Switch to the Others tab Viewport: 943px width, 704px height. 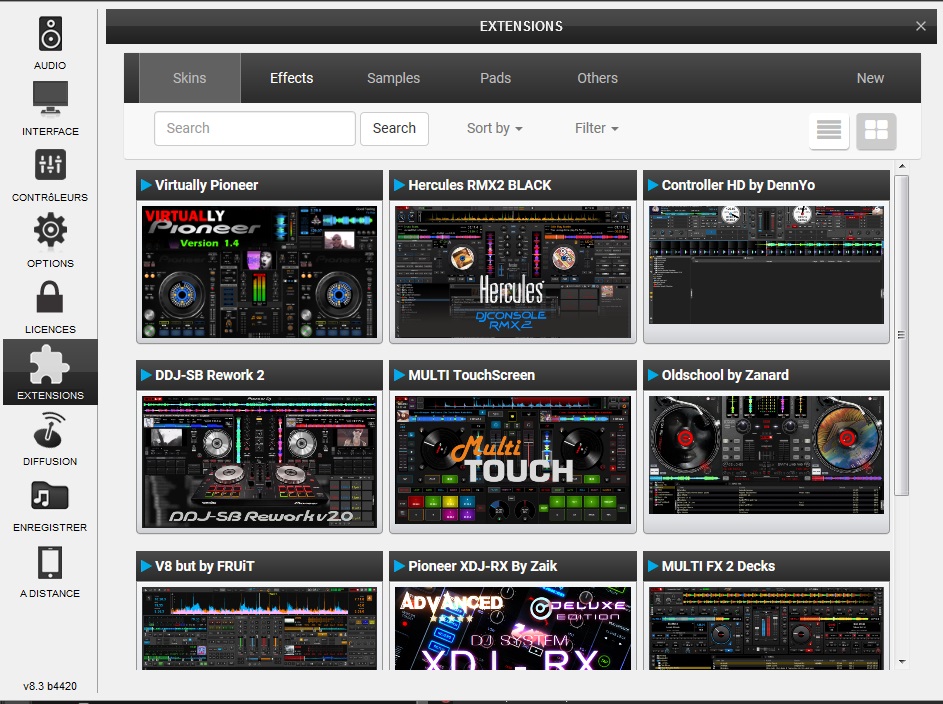pyautogui.click(x=597, y=78)
